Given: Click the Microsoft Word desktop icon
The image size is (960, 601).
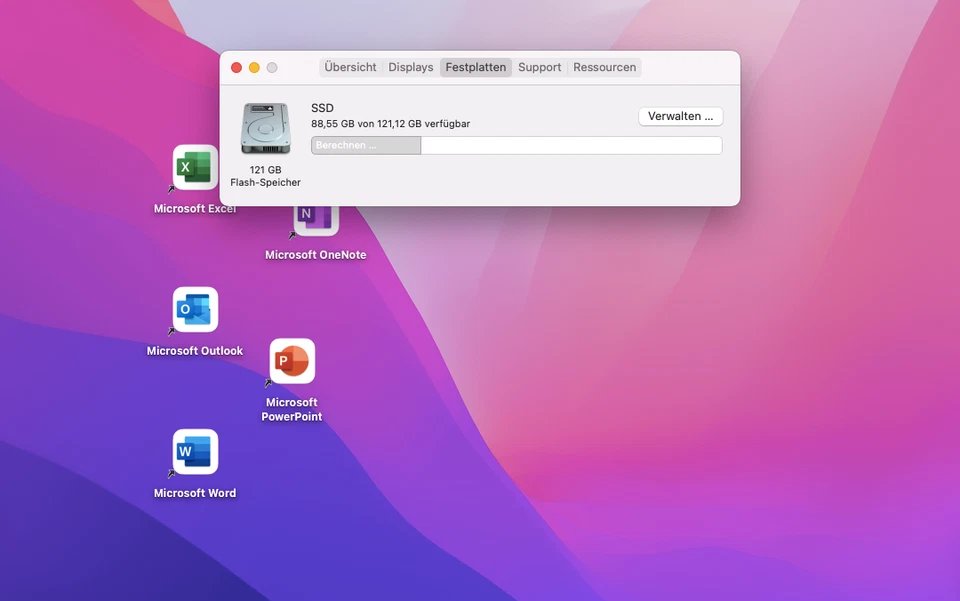Looking at the screenshot, I should coord(195,452).
